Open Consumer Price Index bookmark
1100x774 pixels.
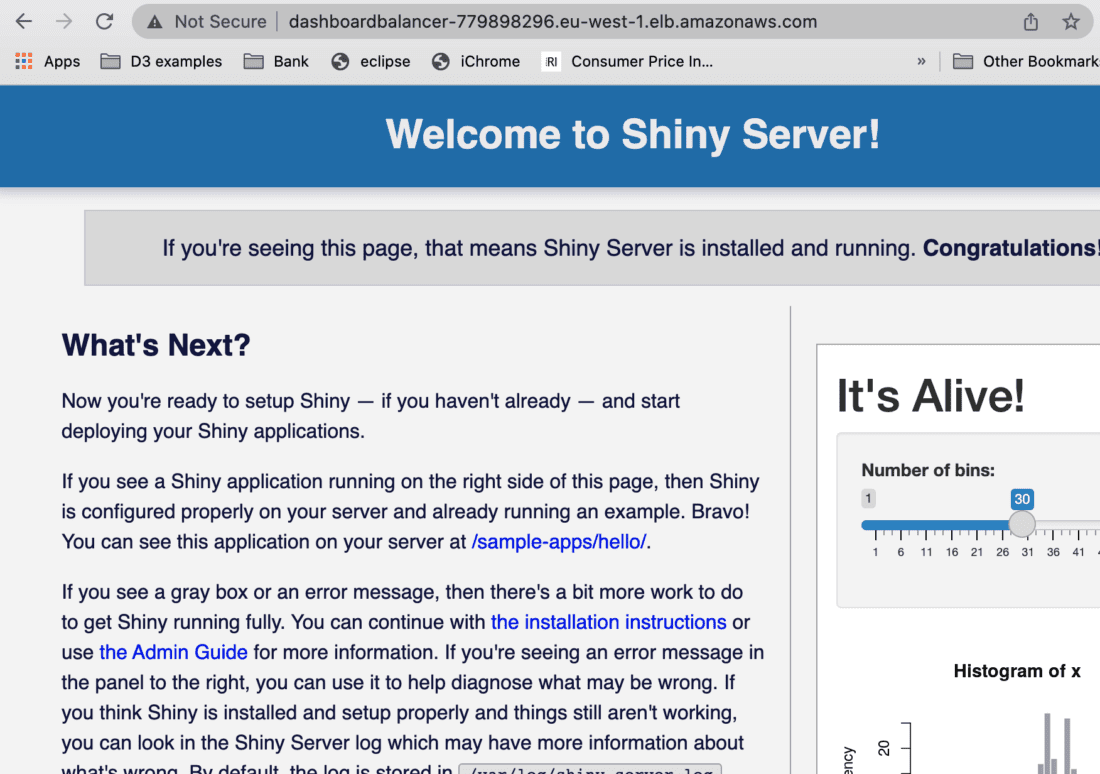point(628,61)
